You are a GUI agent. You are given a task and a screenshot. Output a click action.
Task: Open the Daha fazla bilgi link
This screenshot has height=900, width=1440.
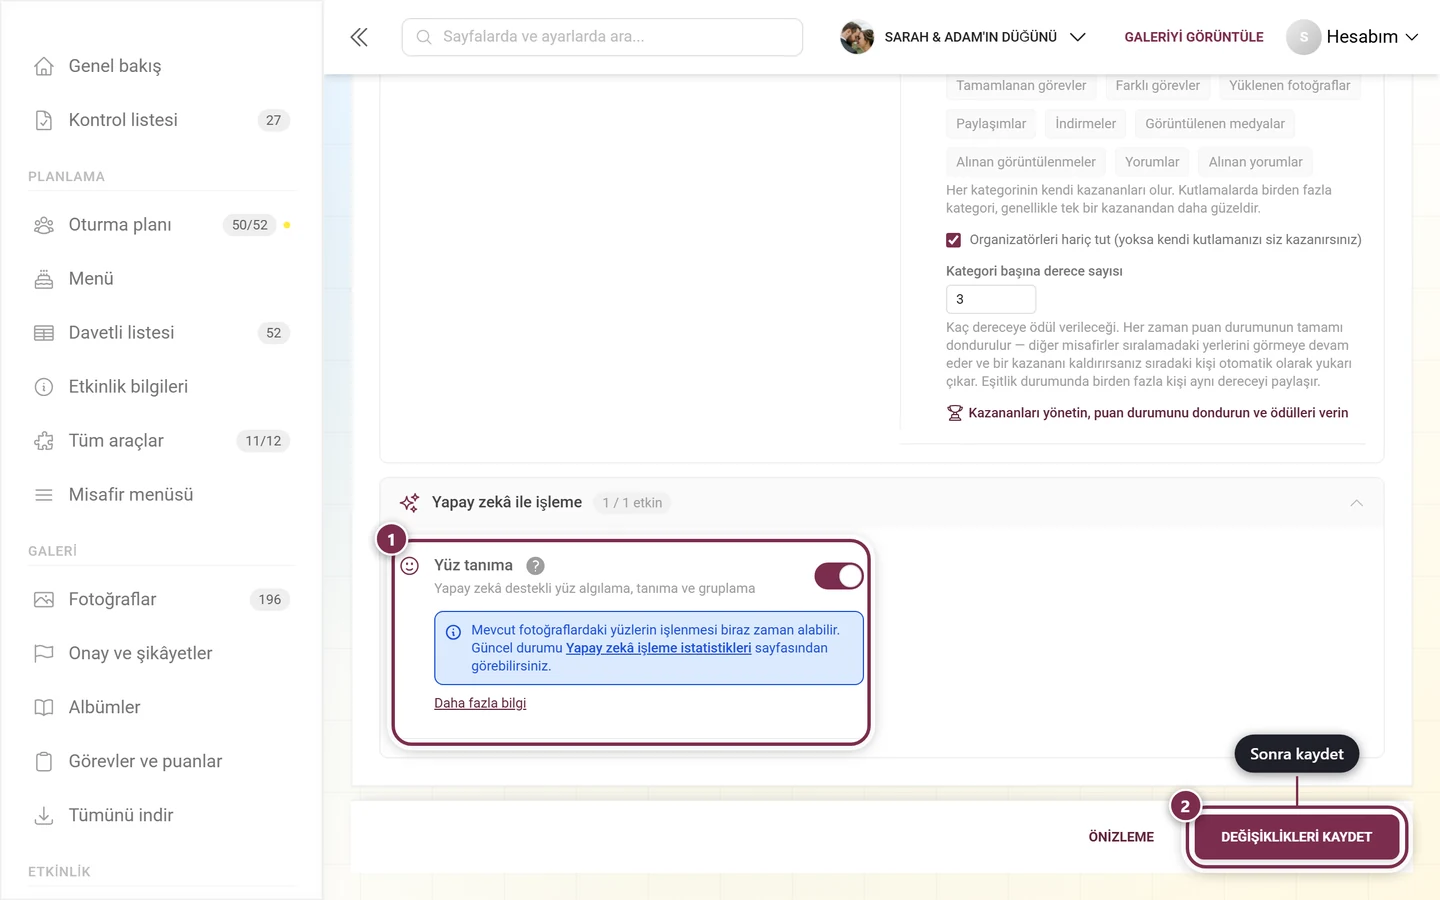[480, 703]
